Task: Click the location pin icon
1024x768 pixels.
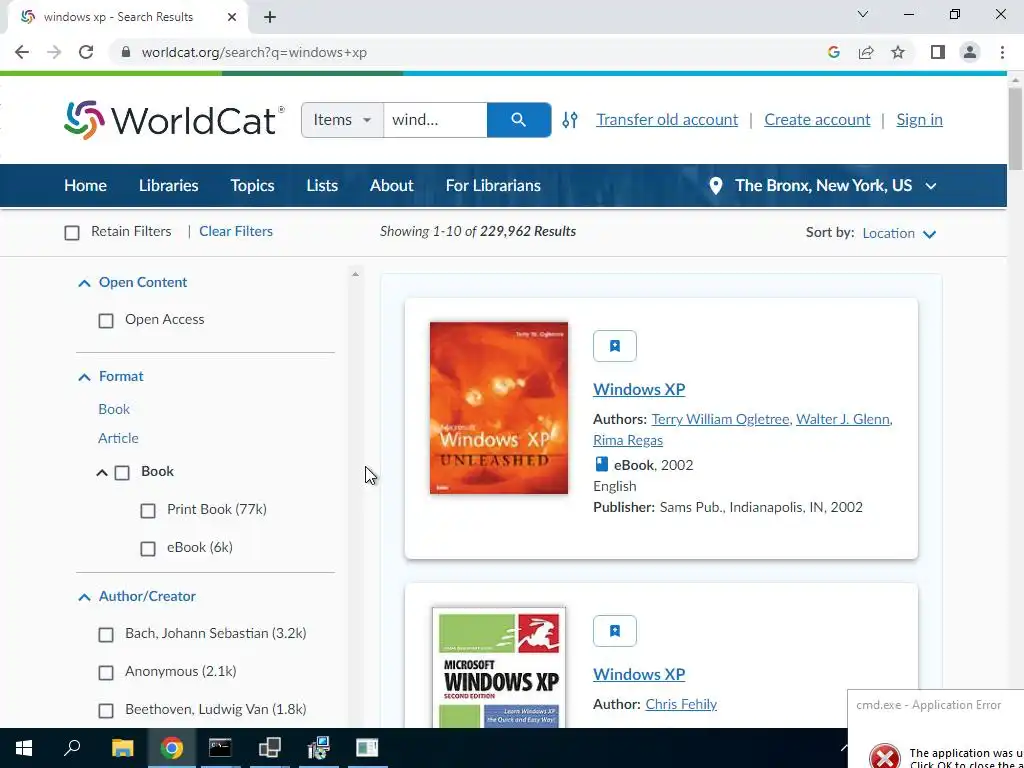Action: point(716,186)
